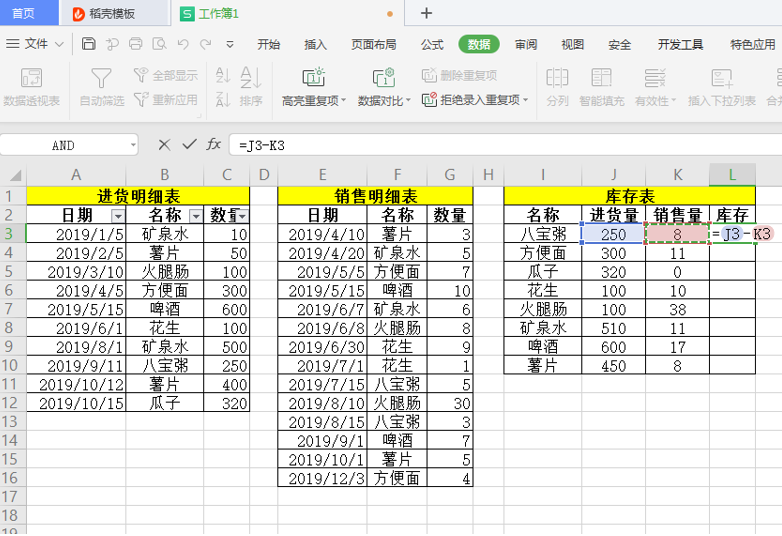
Task: Click the 分列 split columns icon
Action: click(x=557, y=78)
